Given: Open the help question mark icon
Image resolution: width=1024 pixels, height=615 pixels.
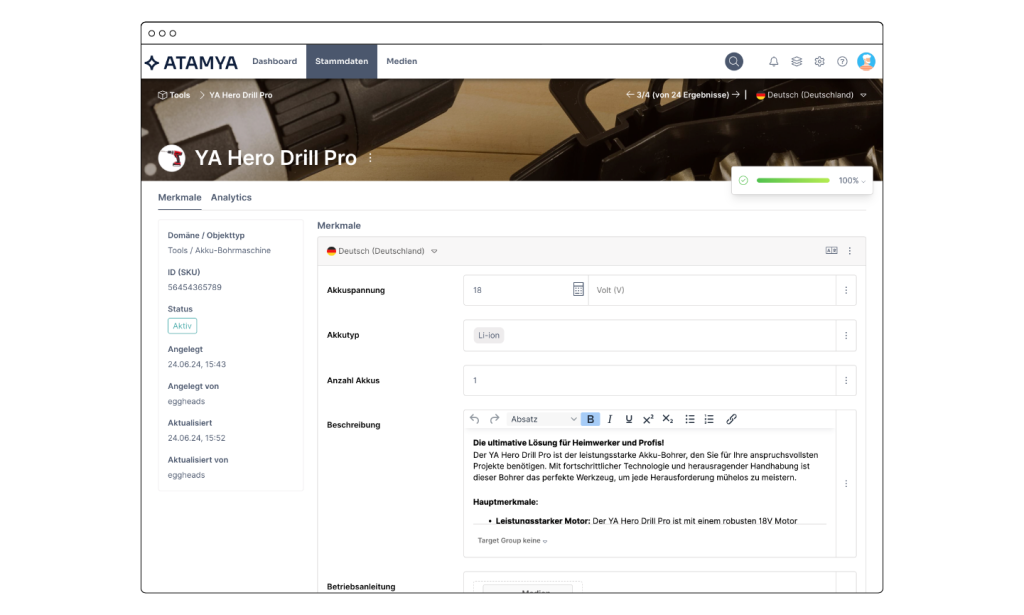Looking at the screenshot, I should (x=842, y=61).
